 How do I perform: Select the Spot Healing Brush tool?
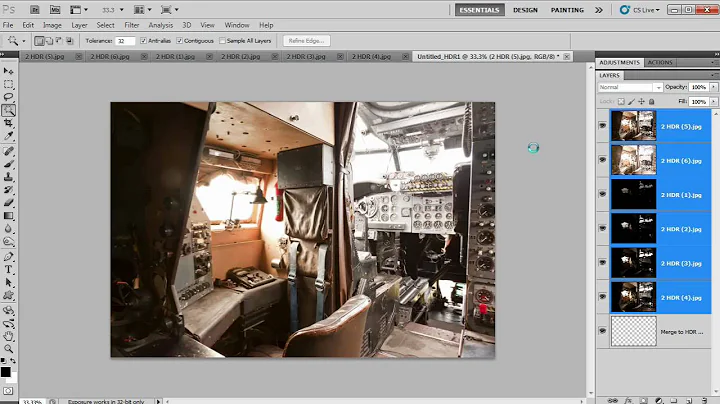click(8, 151)
